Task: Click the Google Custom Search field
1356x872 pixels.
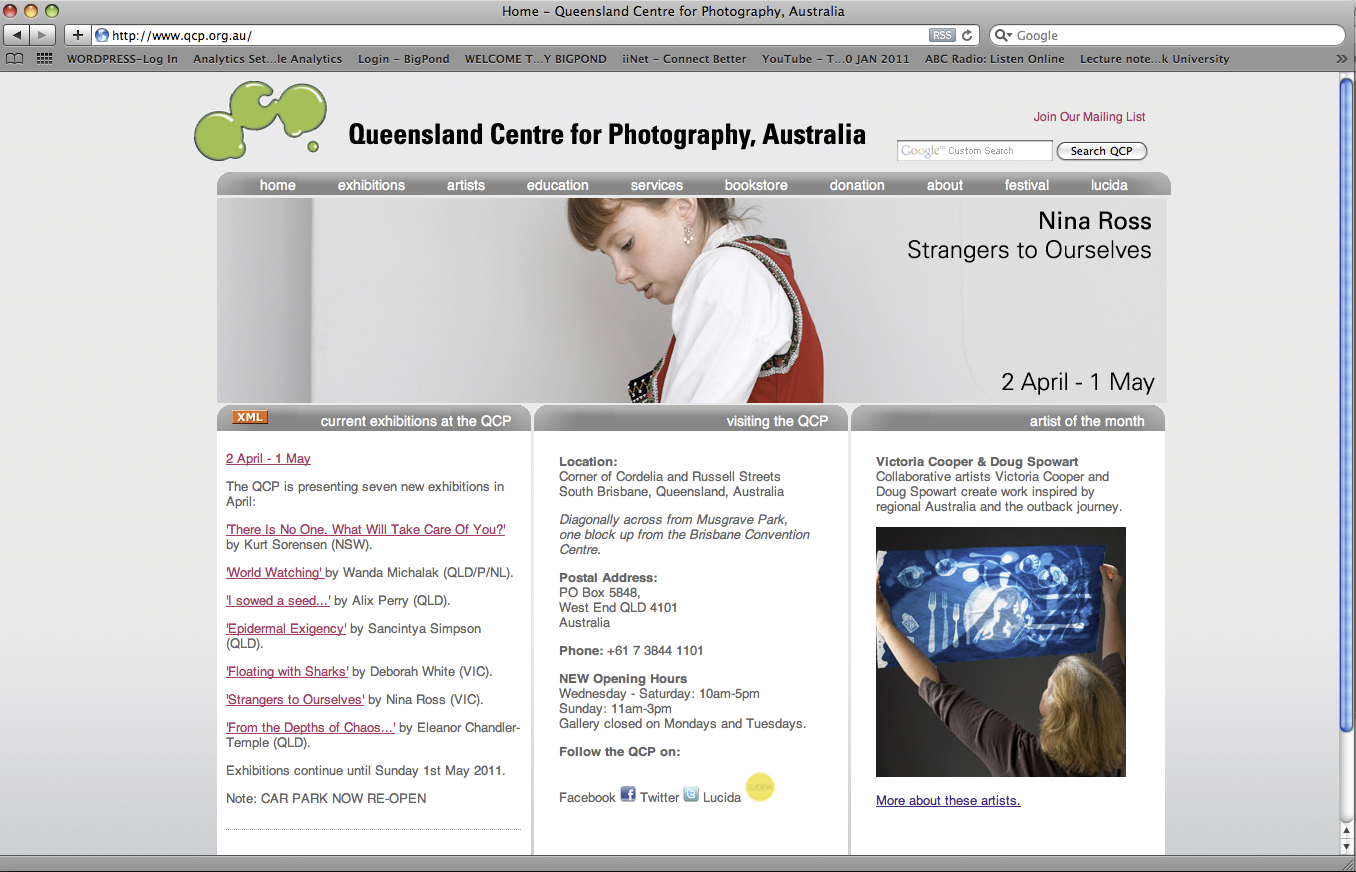Action: (975, 151)
